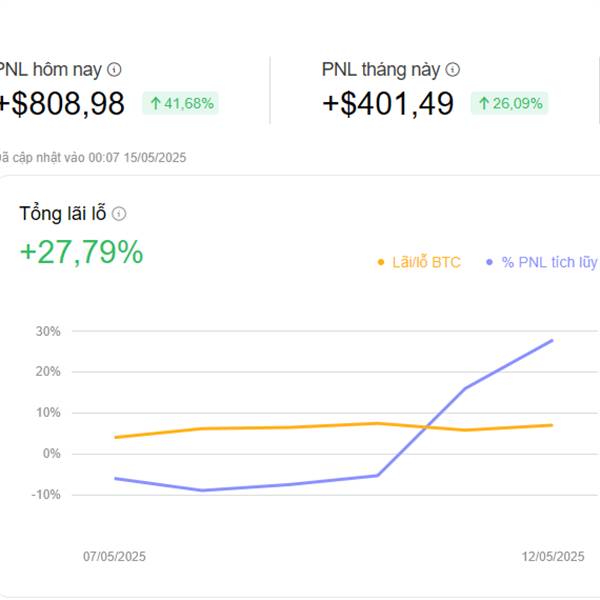
Task: Click the 26,09% monthly change badge
Action: click(x=509, y=103)
